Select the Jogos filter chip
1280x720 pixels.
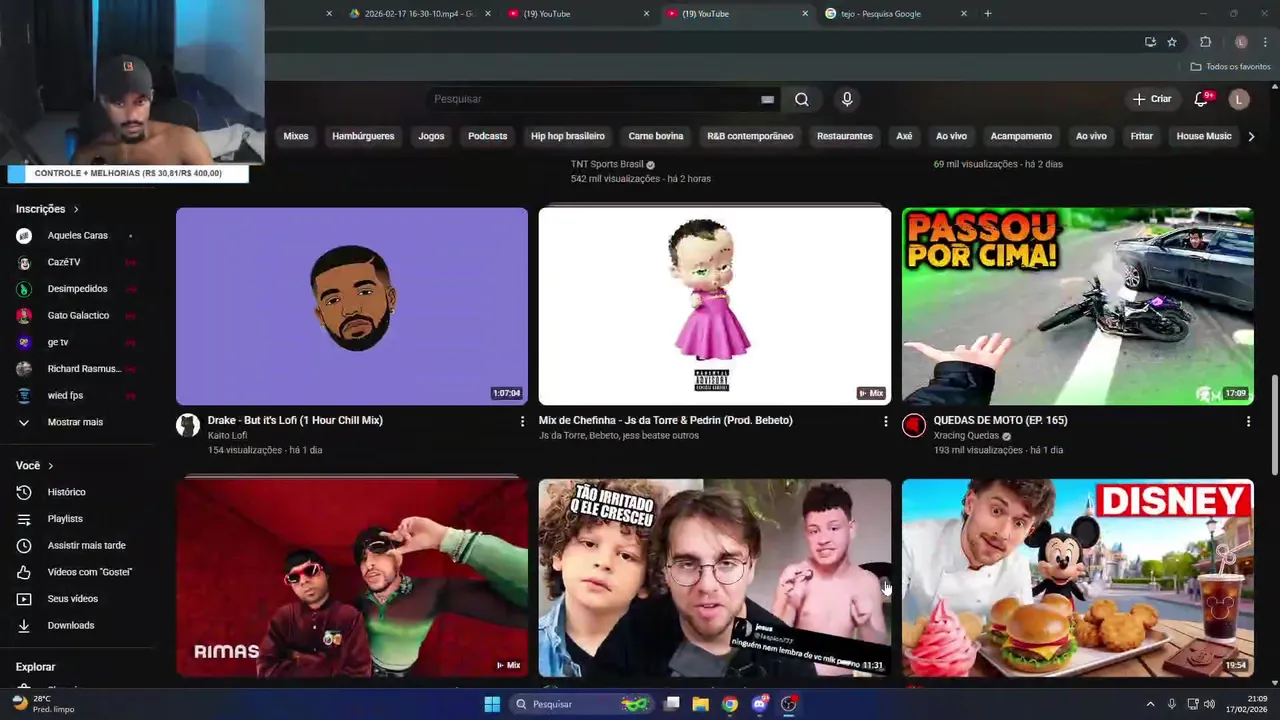pyautogui.click(x=431, y=136)
